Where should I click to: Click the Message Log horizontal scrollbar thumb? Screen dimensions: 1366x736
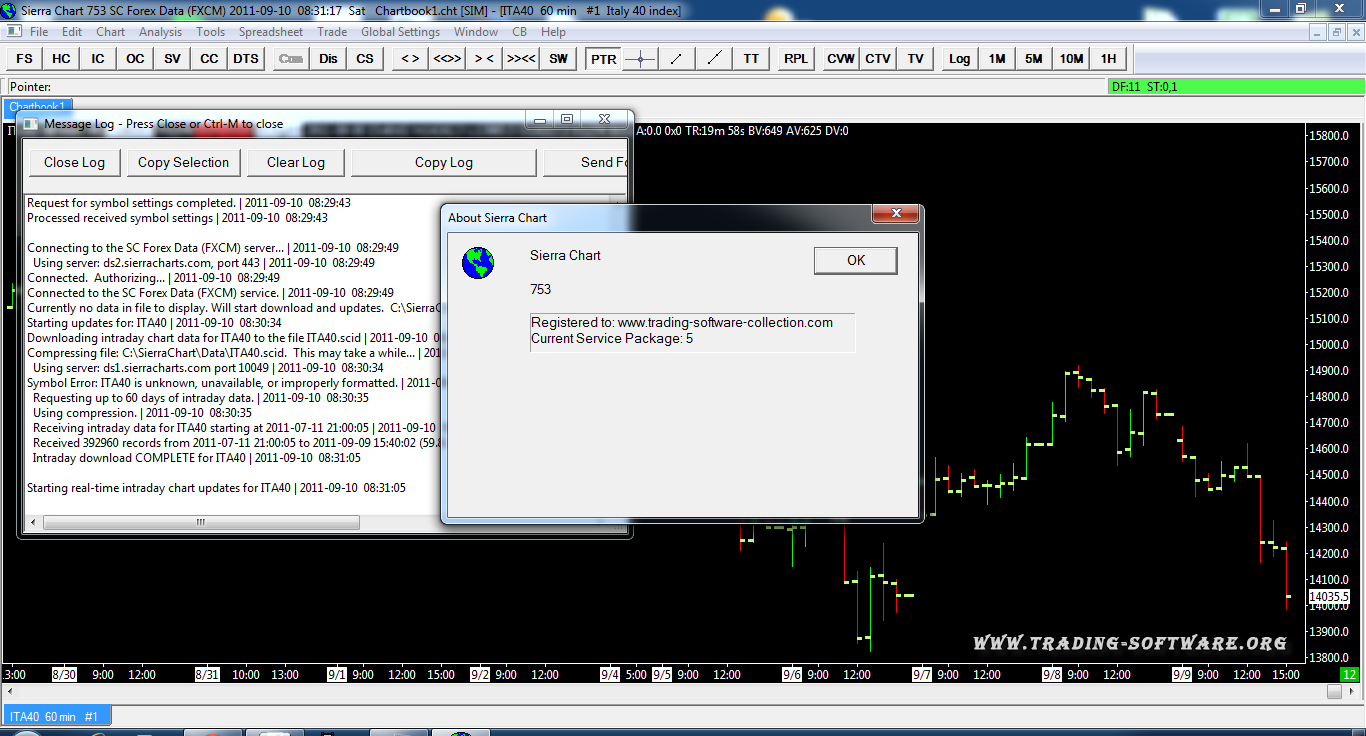point(200,522)
